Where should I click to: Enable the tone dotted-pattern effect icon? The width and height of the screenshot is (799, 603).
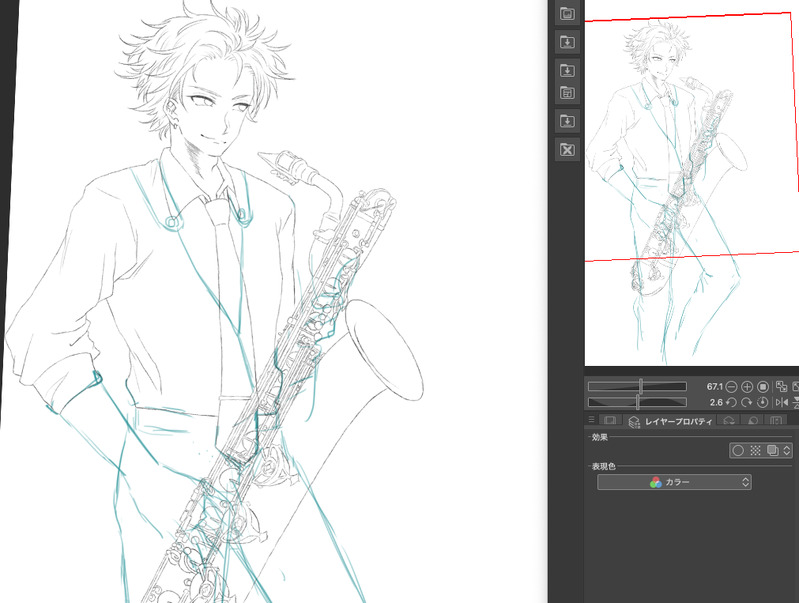click(x=755, y=451)
